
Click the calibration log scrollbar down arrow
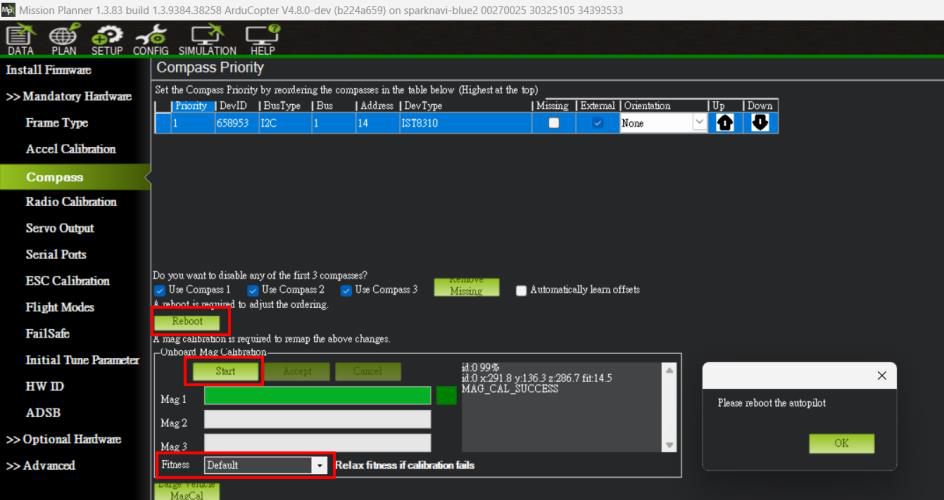669,445
